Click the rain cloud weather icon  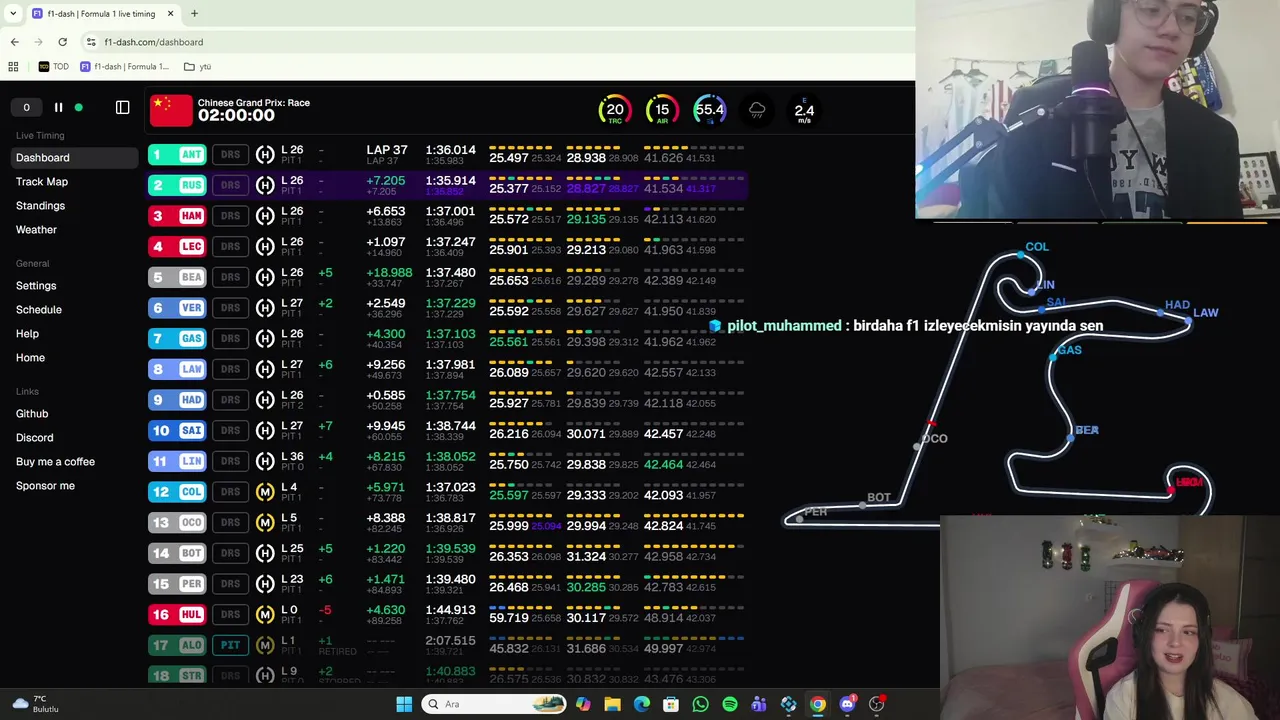[x=757, y=110]
